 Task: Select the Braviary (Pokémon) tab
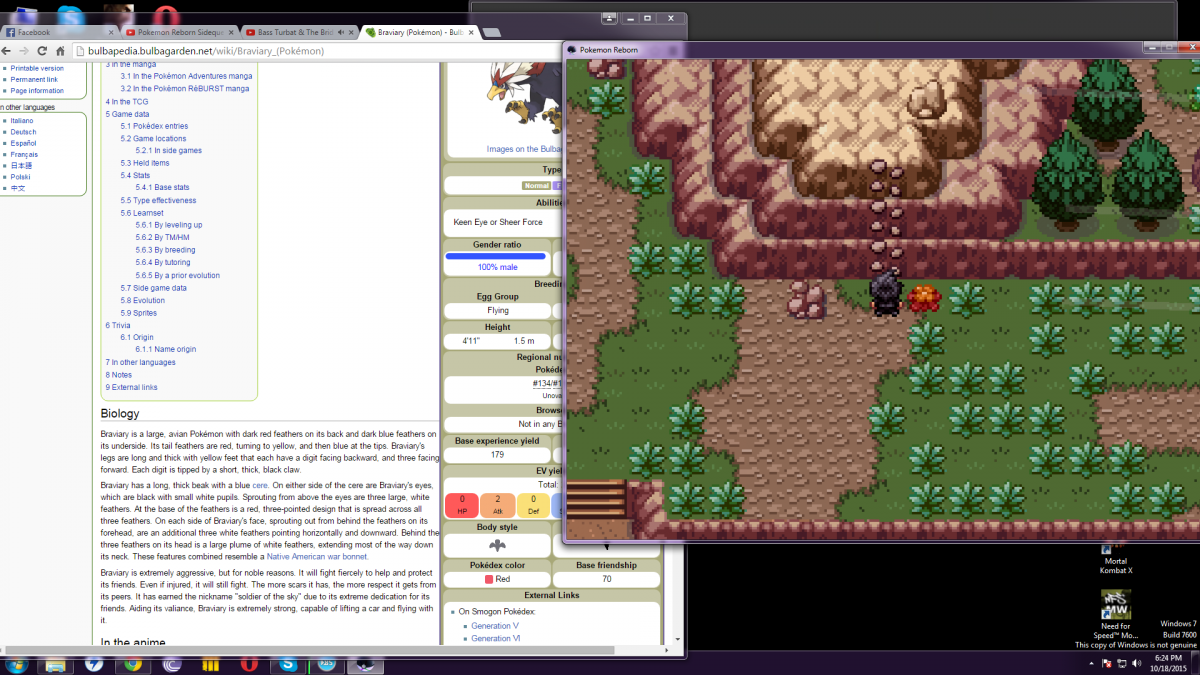click(x=420, y=32)
